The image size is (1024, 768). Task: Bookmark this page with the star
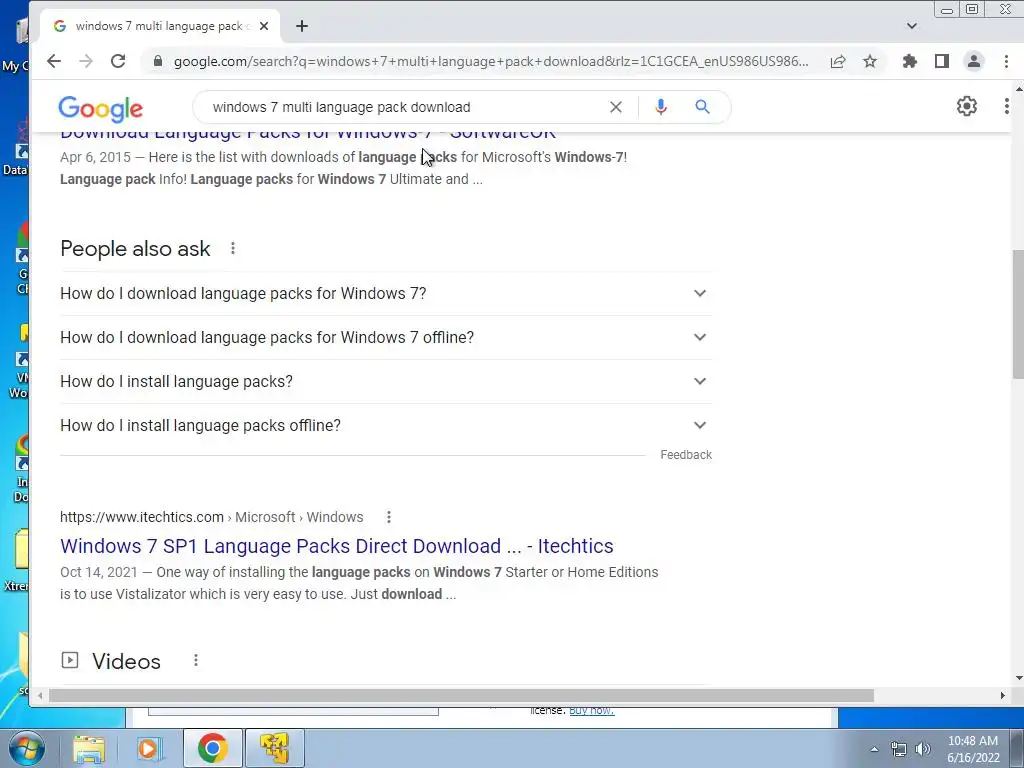[870, 61]
